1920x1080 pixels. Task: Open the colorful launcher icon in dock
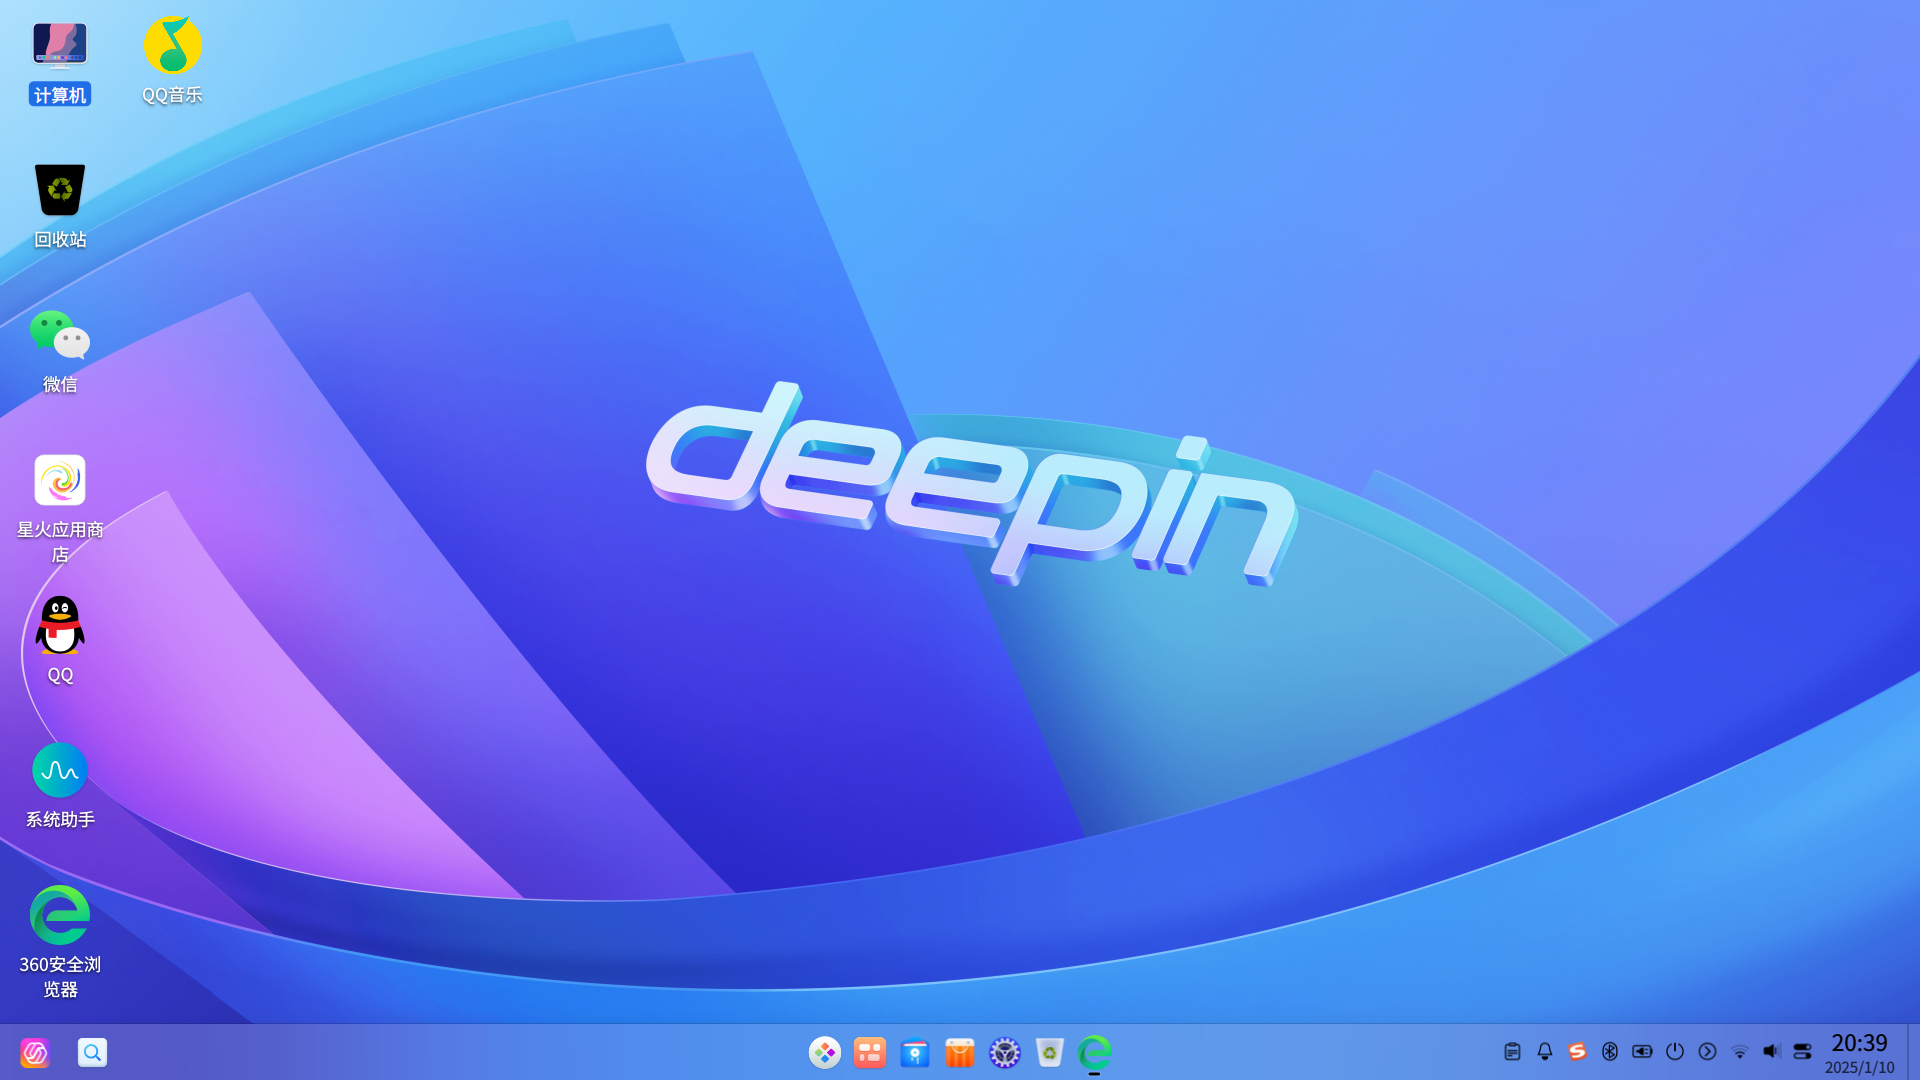tap(825, 1052)
